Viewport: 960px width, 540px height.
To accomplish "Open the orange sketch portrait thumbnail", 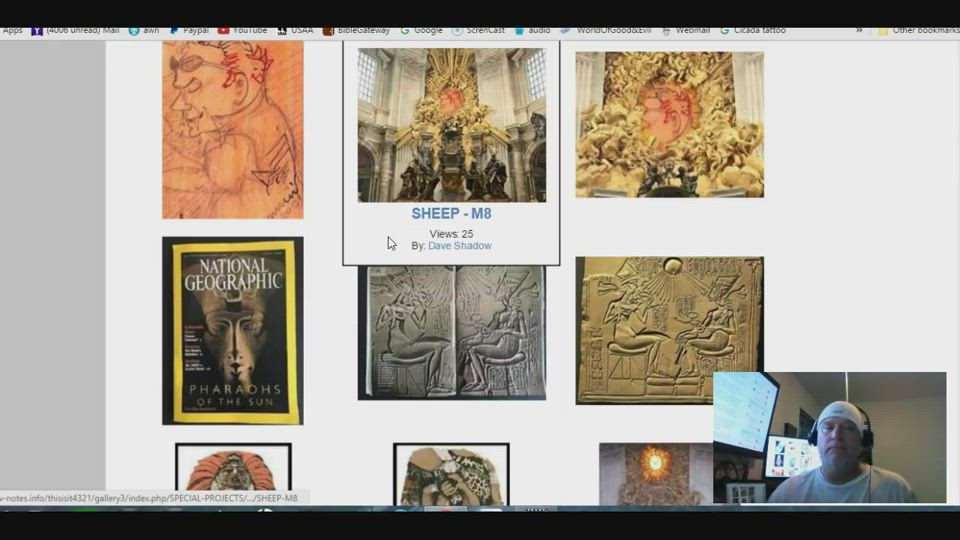I will pyautogui.click(x=233, y=128).
